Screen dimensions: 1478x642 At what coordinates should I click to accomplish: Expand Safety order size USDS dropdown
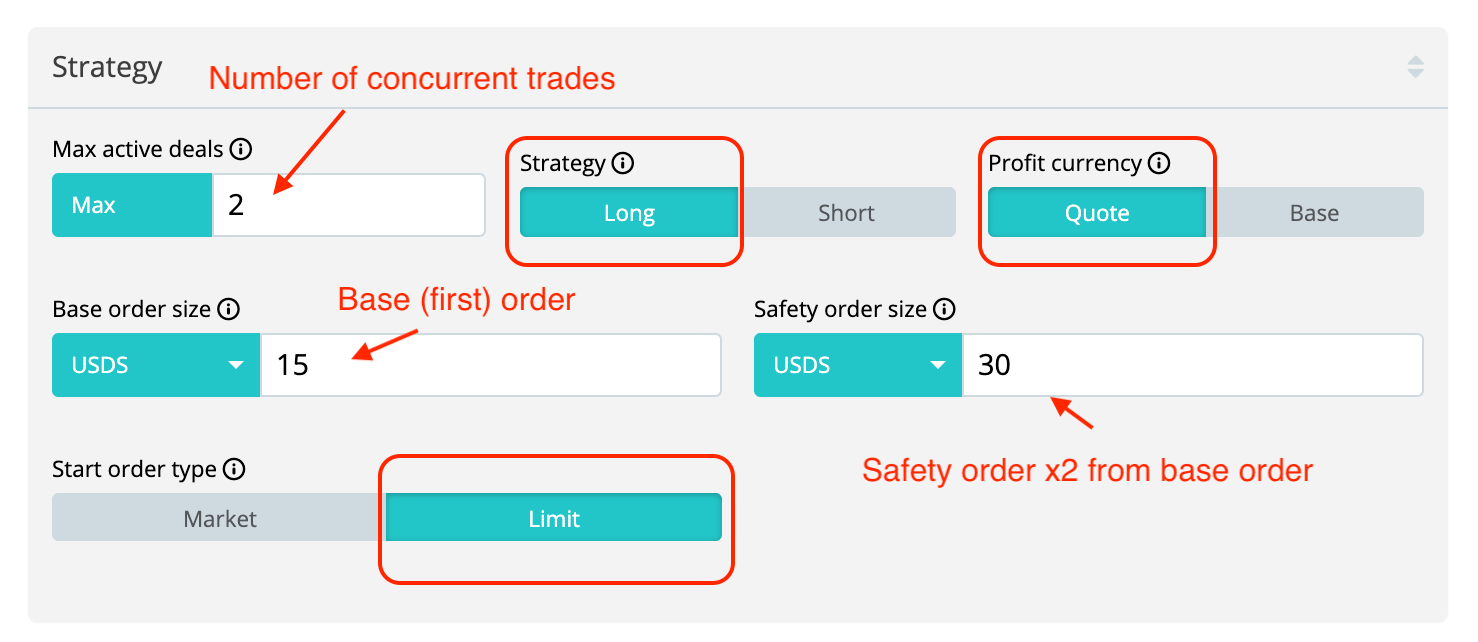pos(858,365)
